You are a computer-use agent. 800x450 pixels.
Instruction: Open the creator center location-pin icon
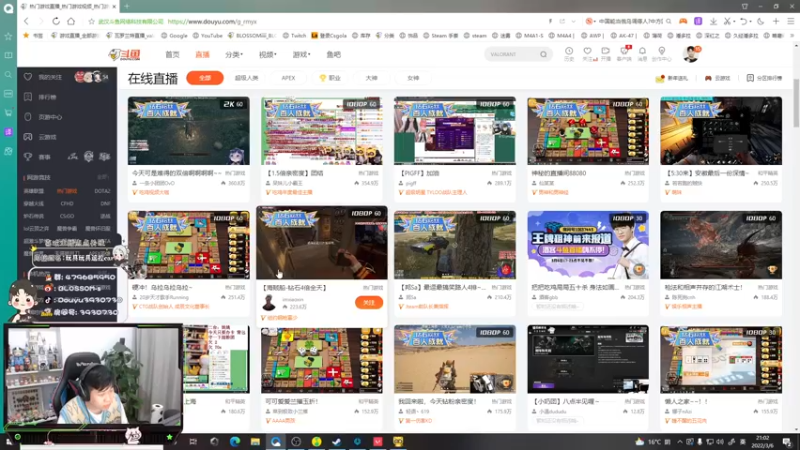tap(662, 51)
